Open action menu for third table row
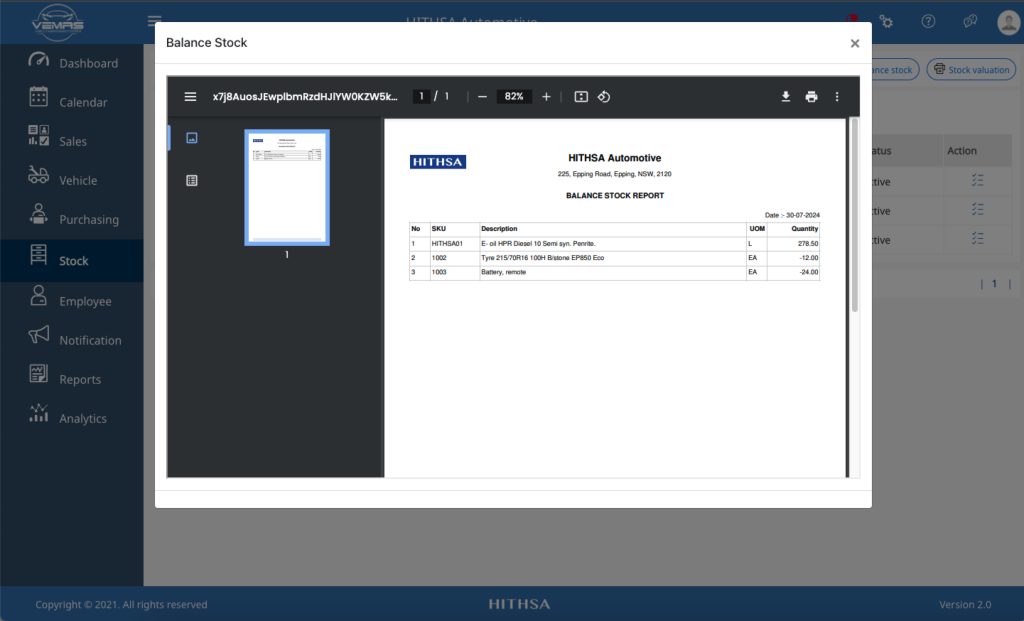The image size is (1024, 621). tap(977, 239)
